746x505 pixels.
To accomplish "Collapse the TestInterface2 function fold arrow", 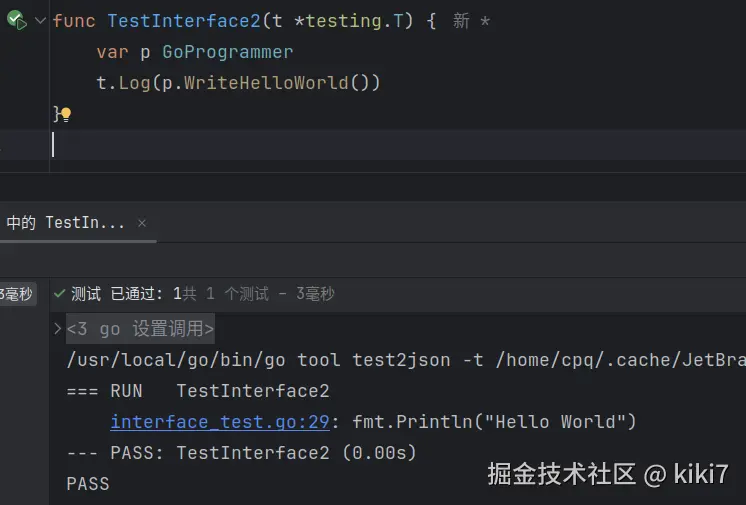I will tap(40, 21).
